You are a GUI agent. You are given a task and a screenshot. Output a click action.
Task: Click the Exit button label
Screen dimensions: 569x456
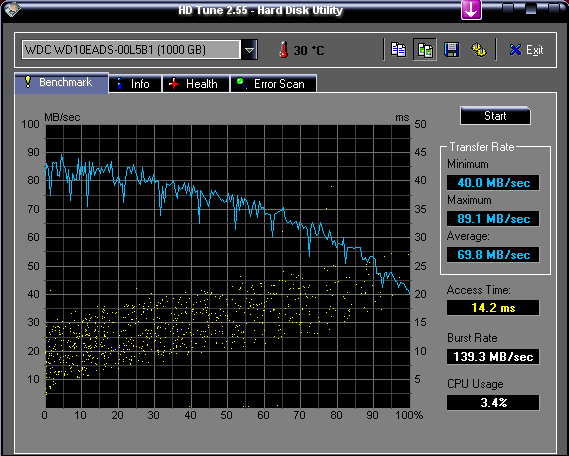click(535, 50)
